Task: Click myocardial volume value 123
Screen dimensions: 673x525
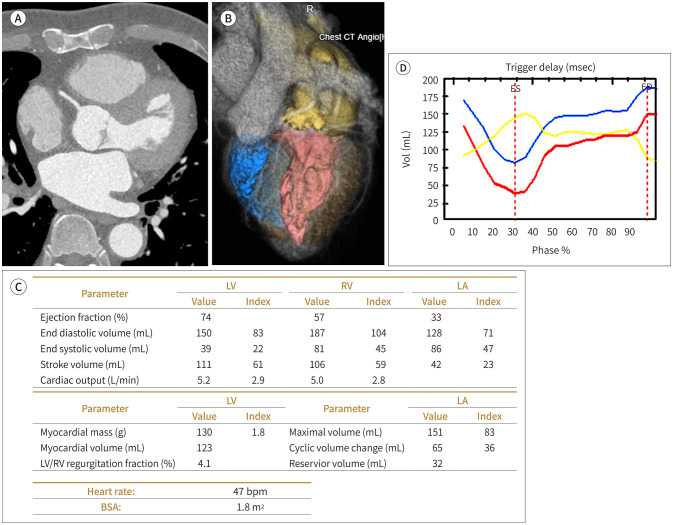Action: coord(204,448)
